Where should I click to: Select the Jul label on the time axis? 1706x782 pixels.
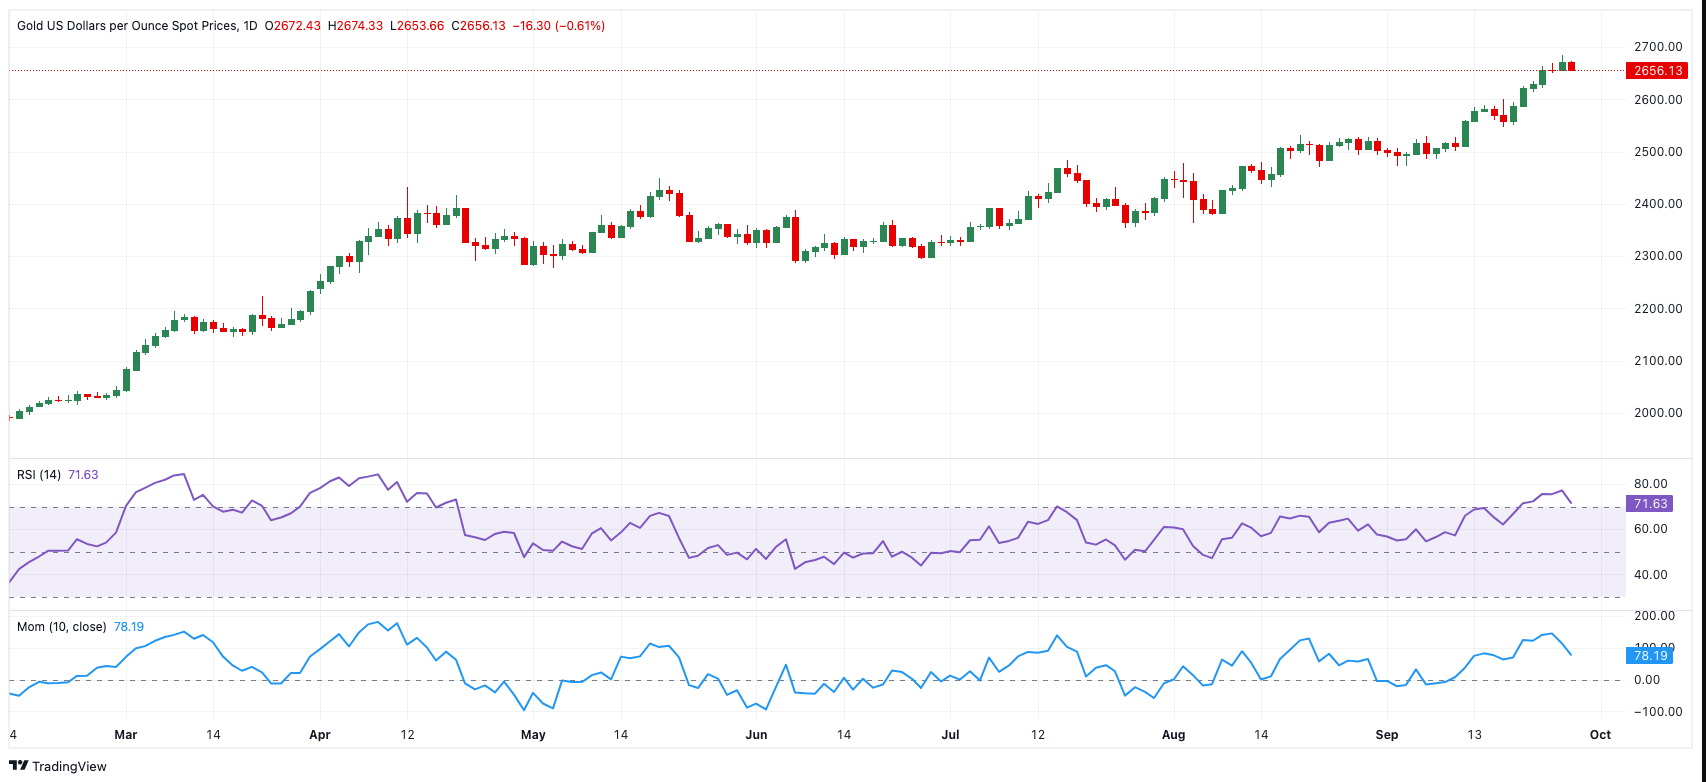pyautogui.click(x=950, y=735)
